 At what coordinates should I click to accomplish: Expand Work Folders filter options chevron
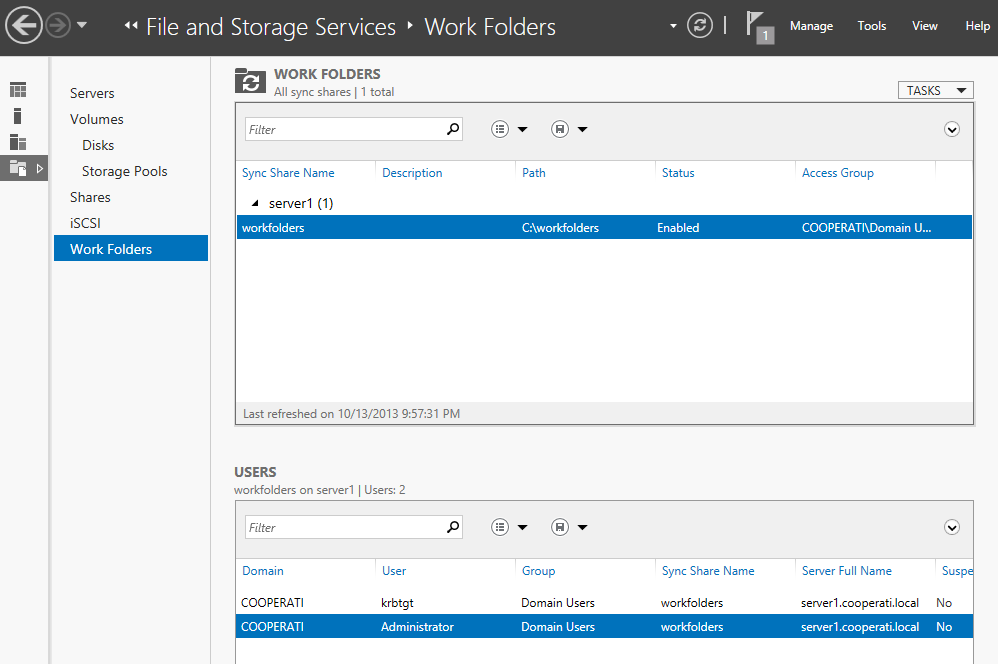pos(952,129)
